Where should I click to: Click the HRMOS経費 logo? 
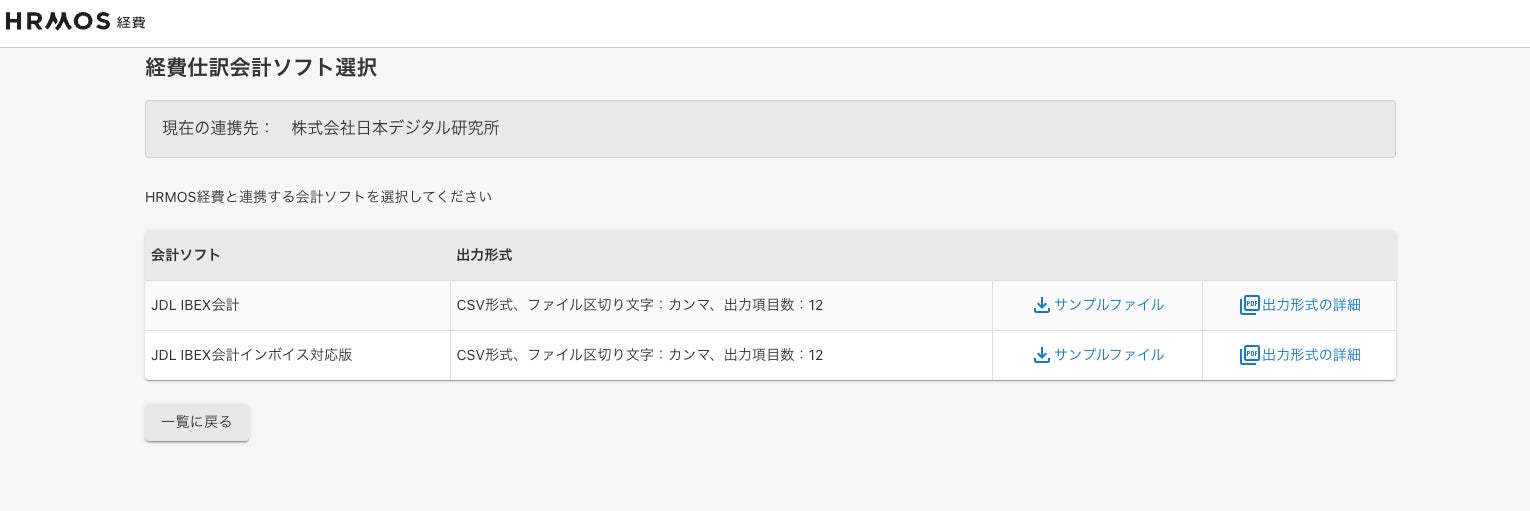(75, 21)
